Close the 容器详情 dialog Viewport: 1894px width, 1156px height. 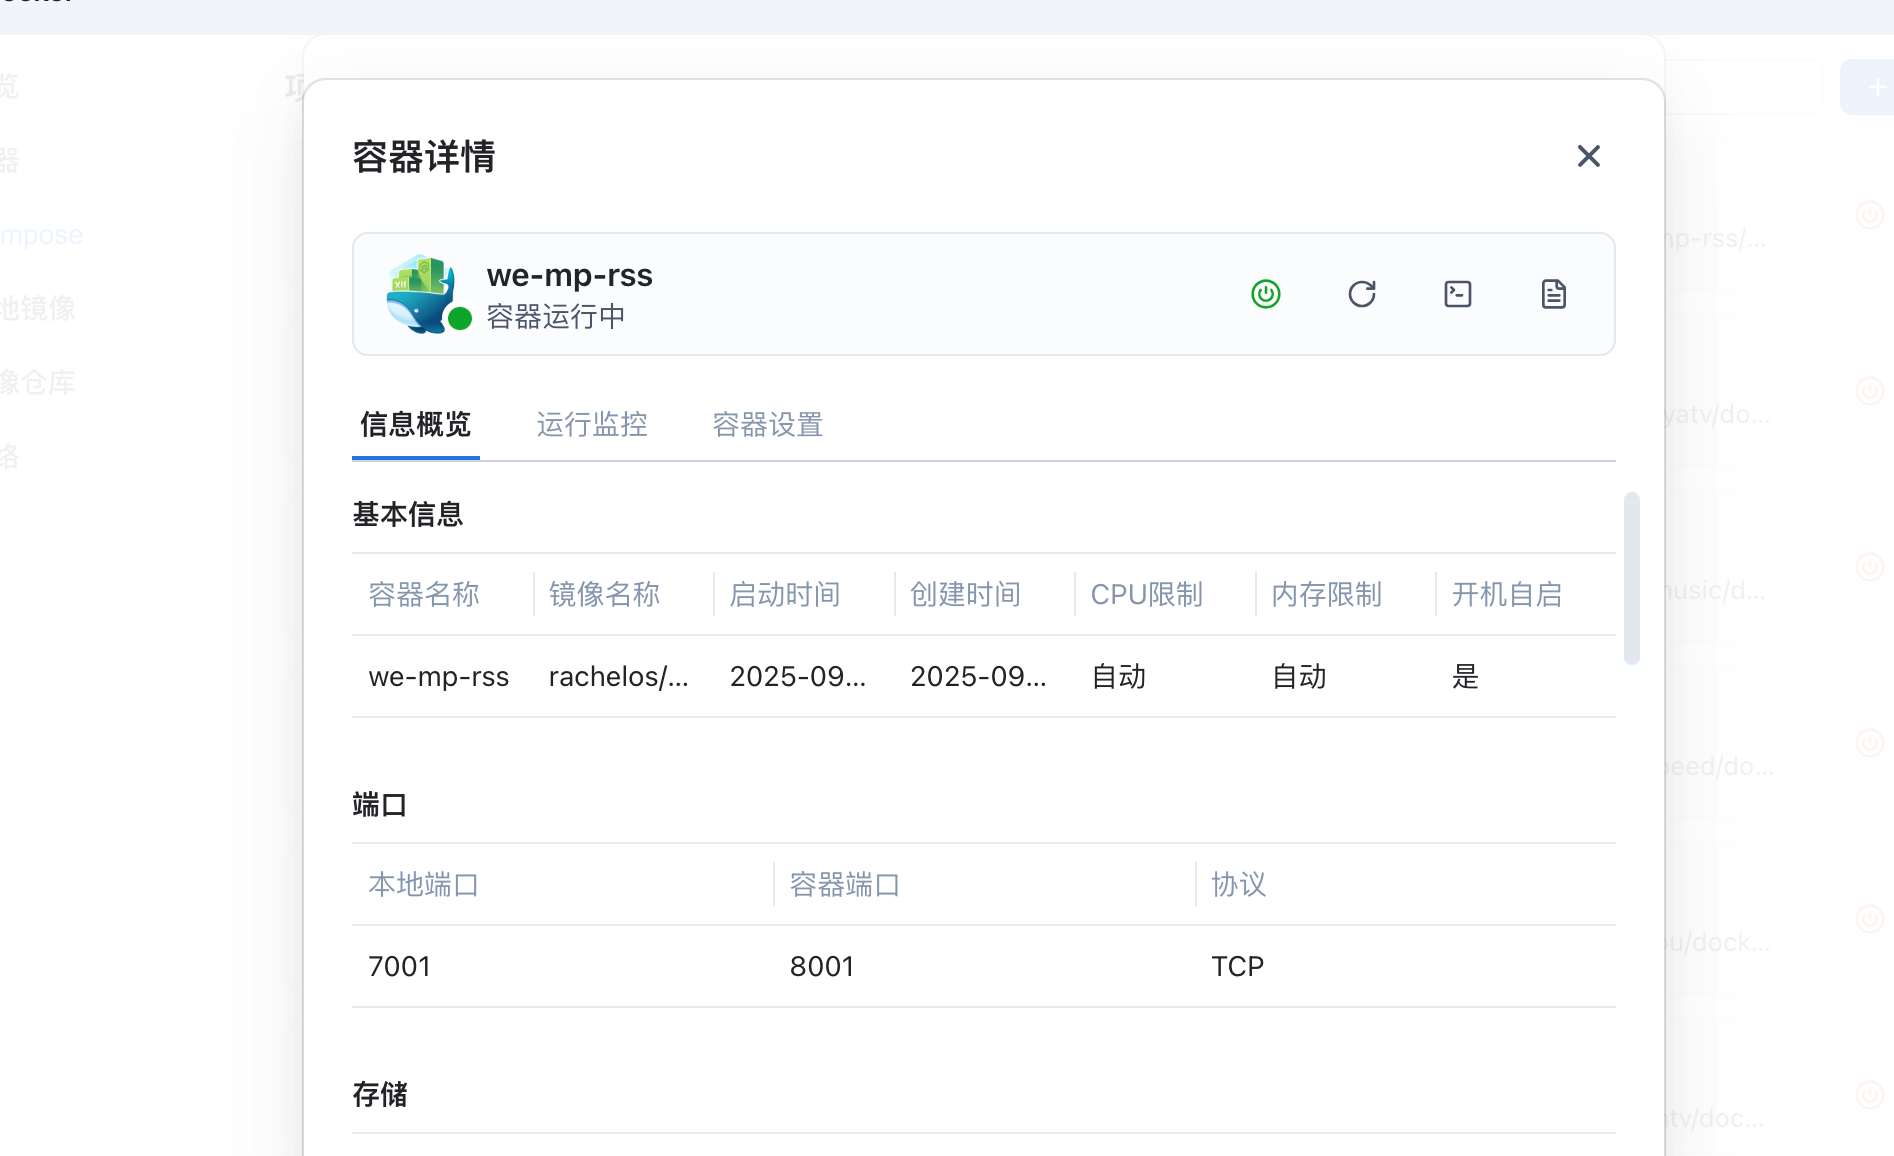point(1588,156)
